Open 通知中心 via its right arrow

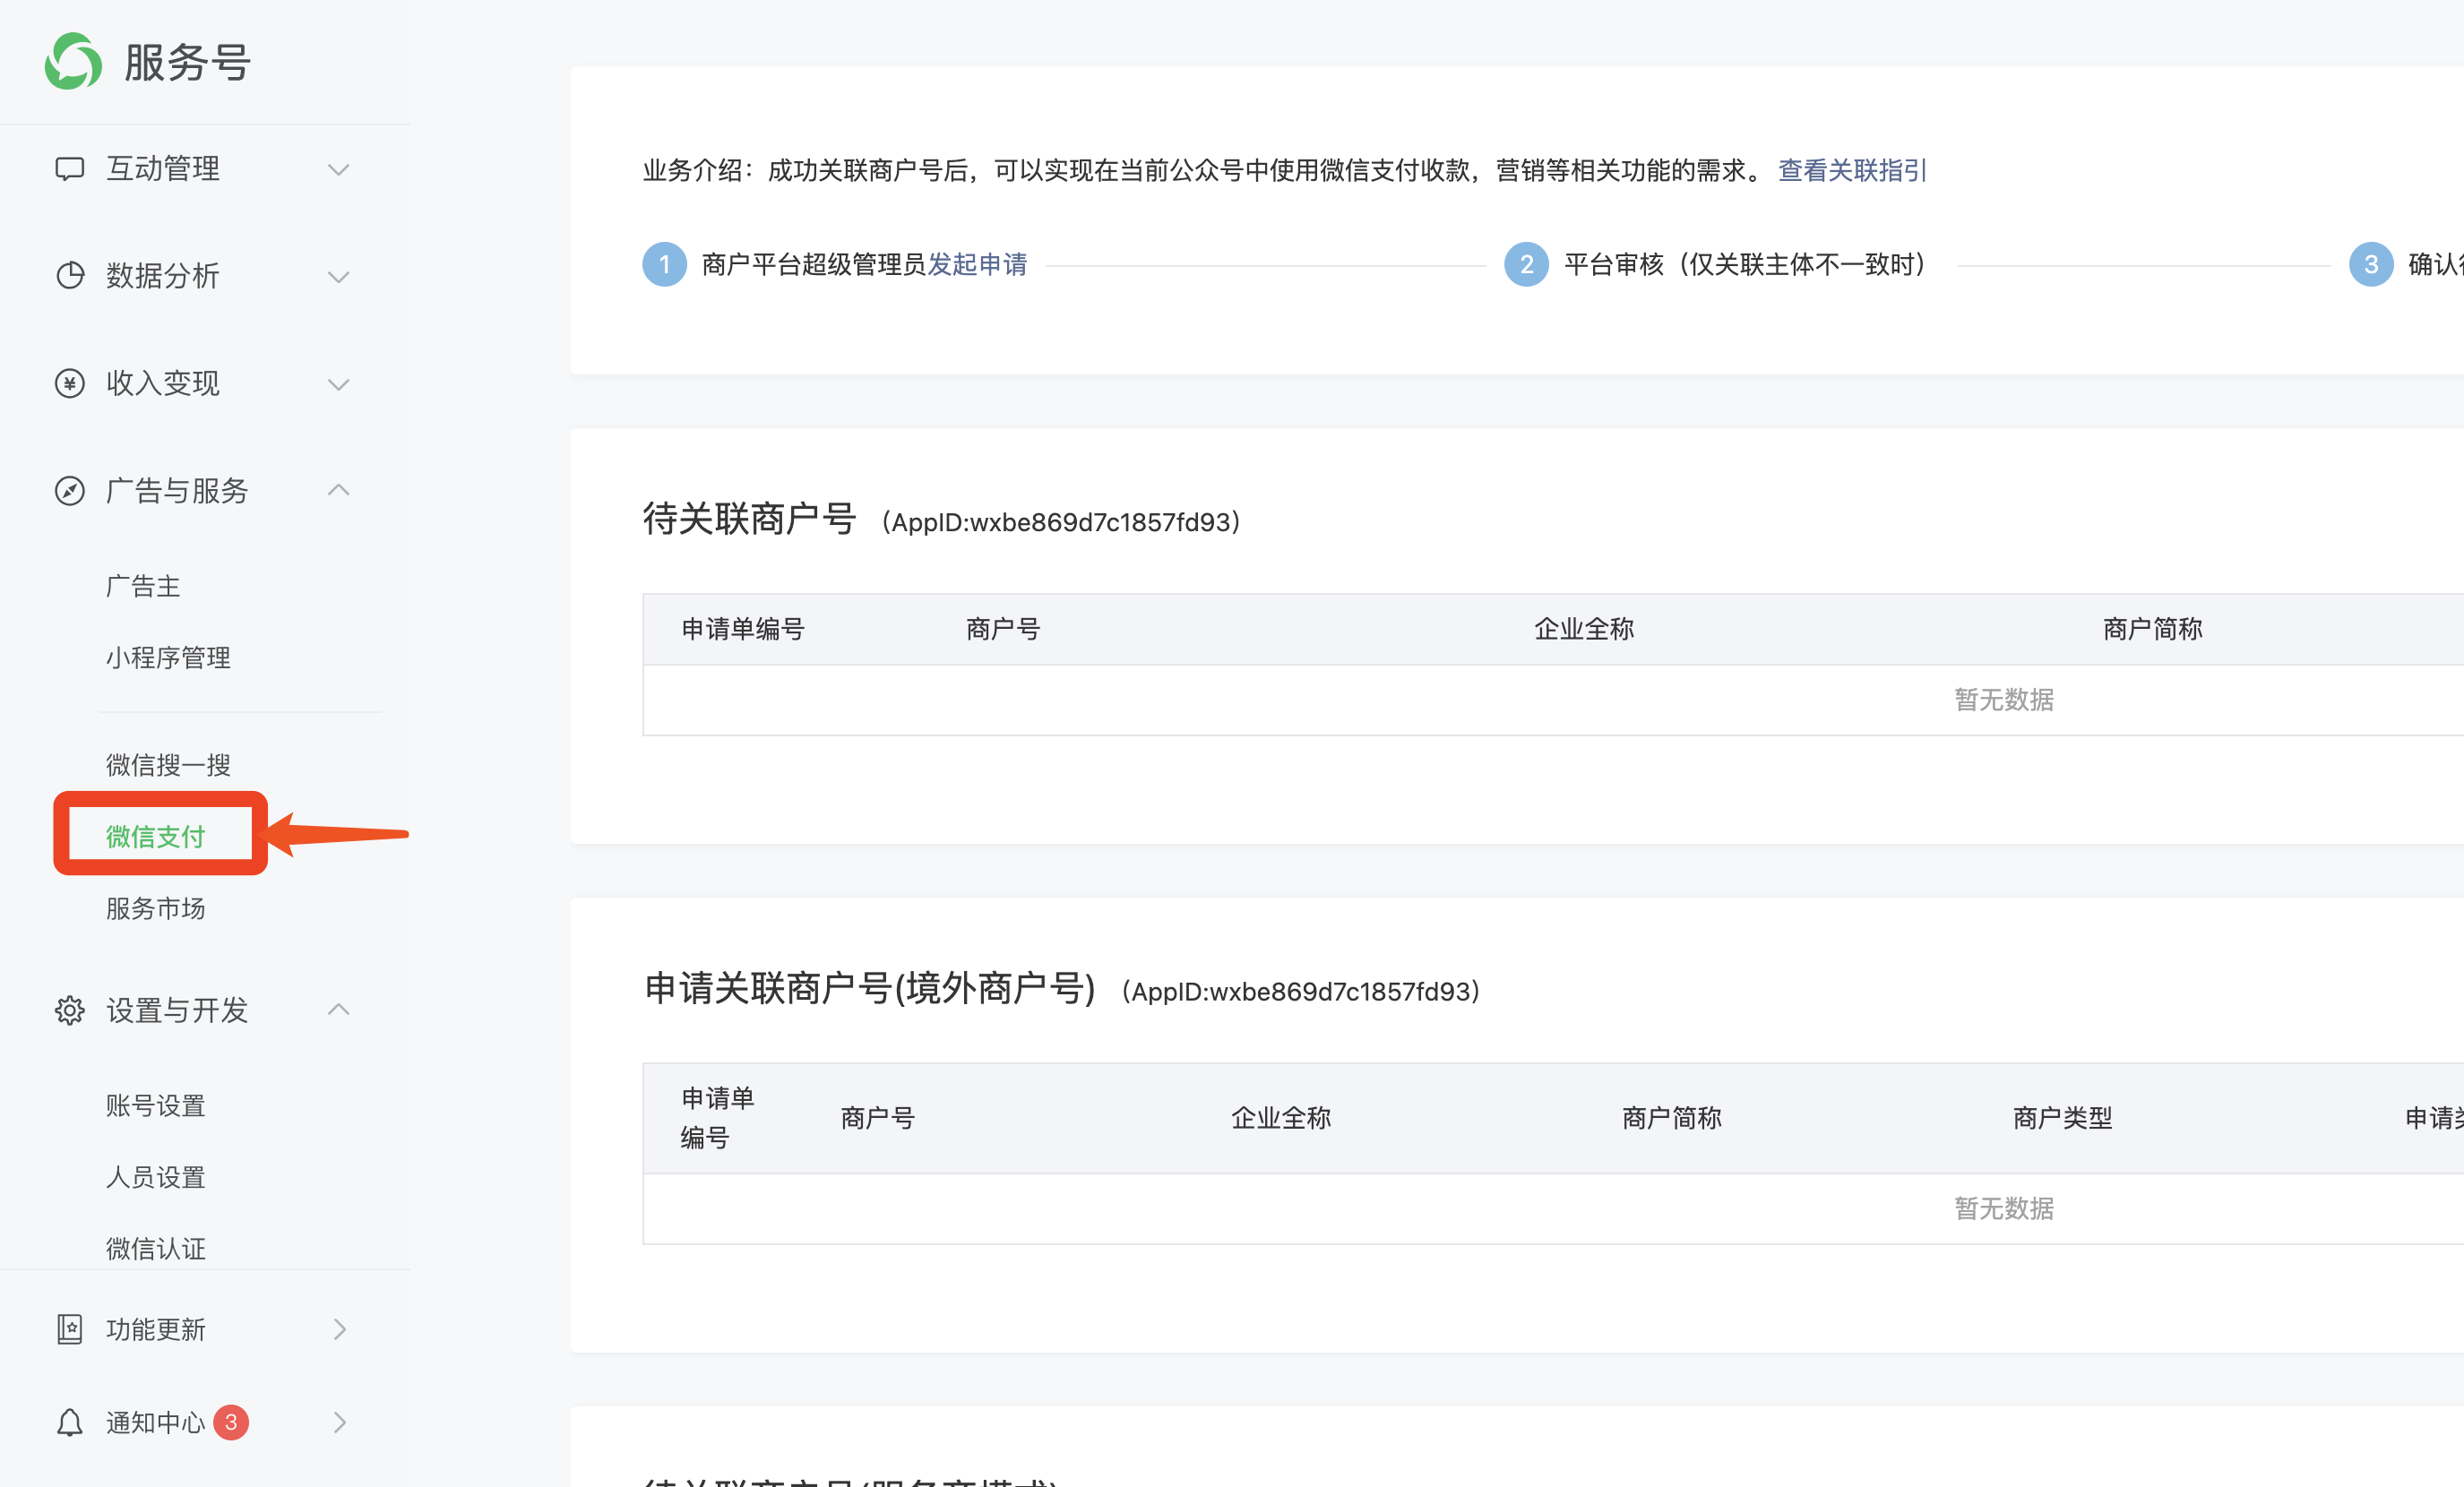(340, 1422)
